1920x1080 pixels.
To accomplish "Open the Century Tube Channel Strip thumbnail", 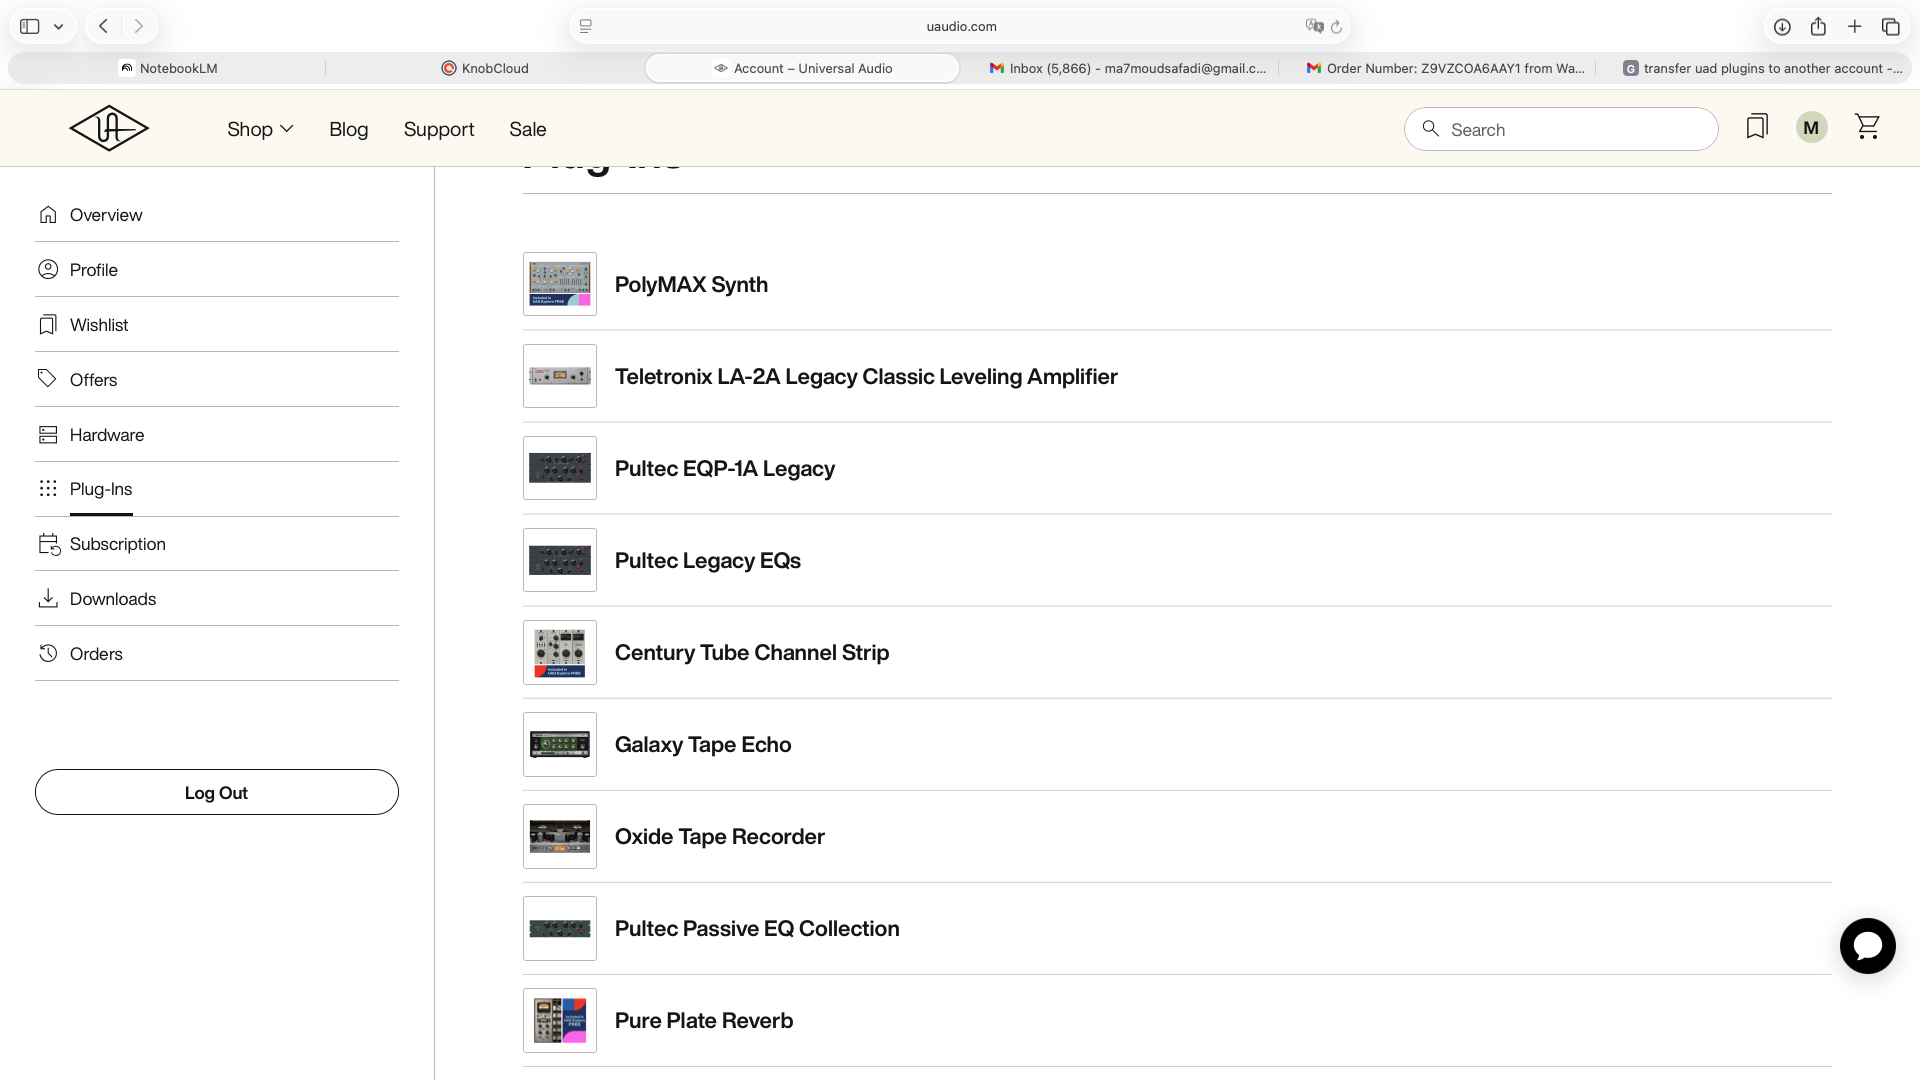I will click(x=560, y=652).
